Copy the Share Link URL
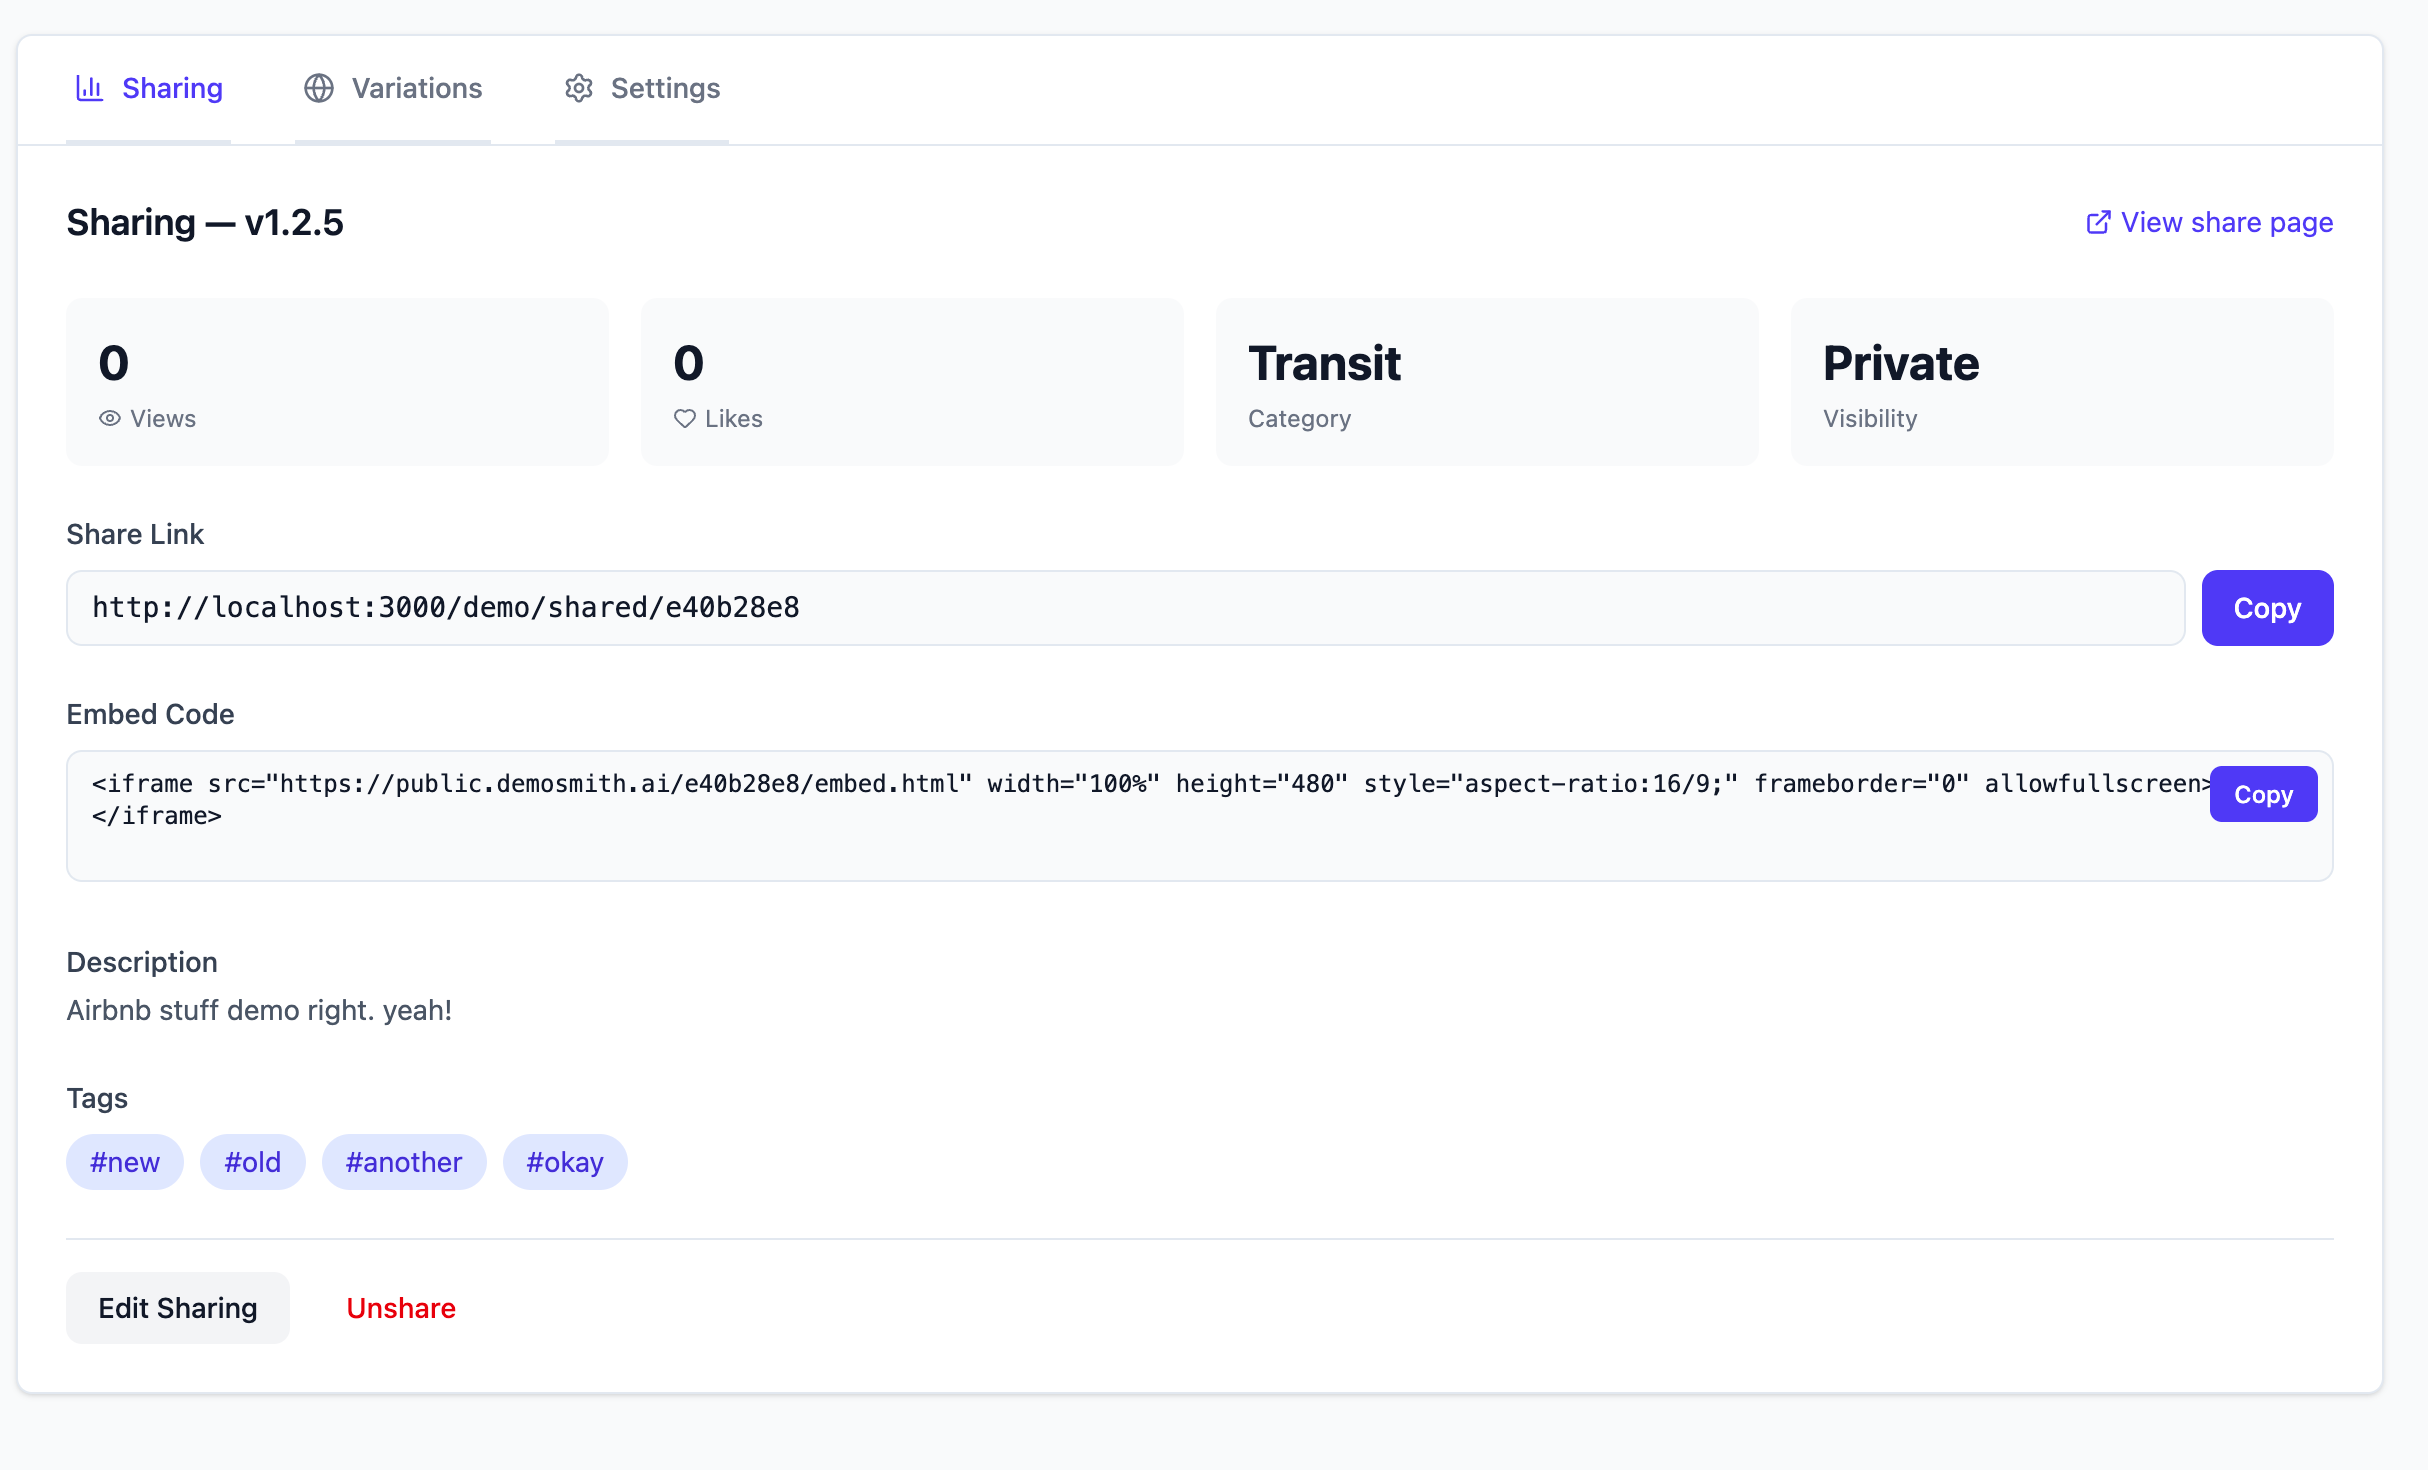Viewport: 2428px width, 1470px height. (2266, 607)
